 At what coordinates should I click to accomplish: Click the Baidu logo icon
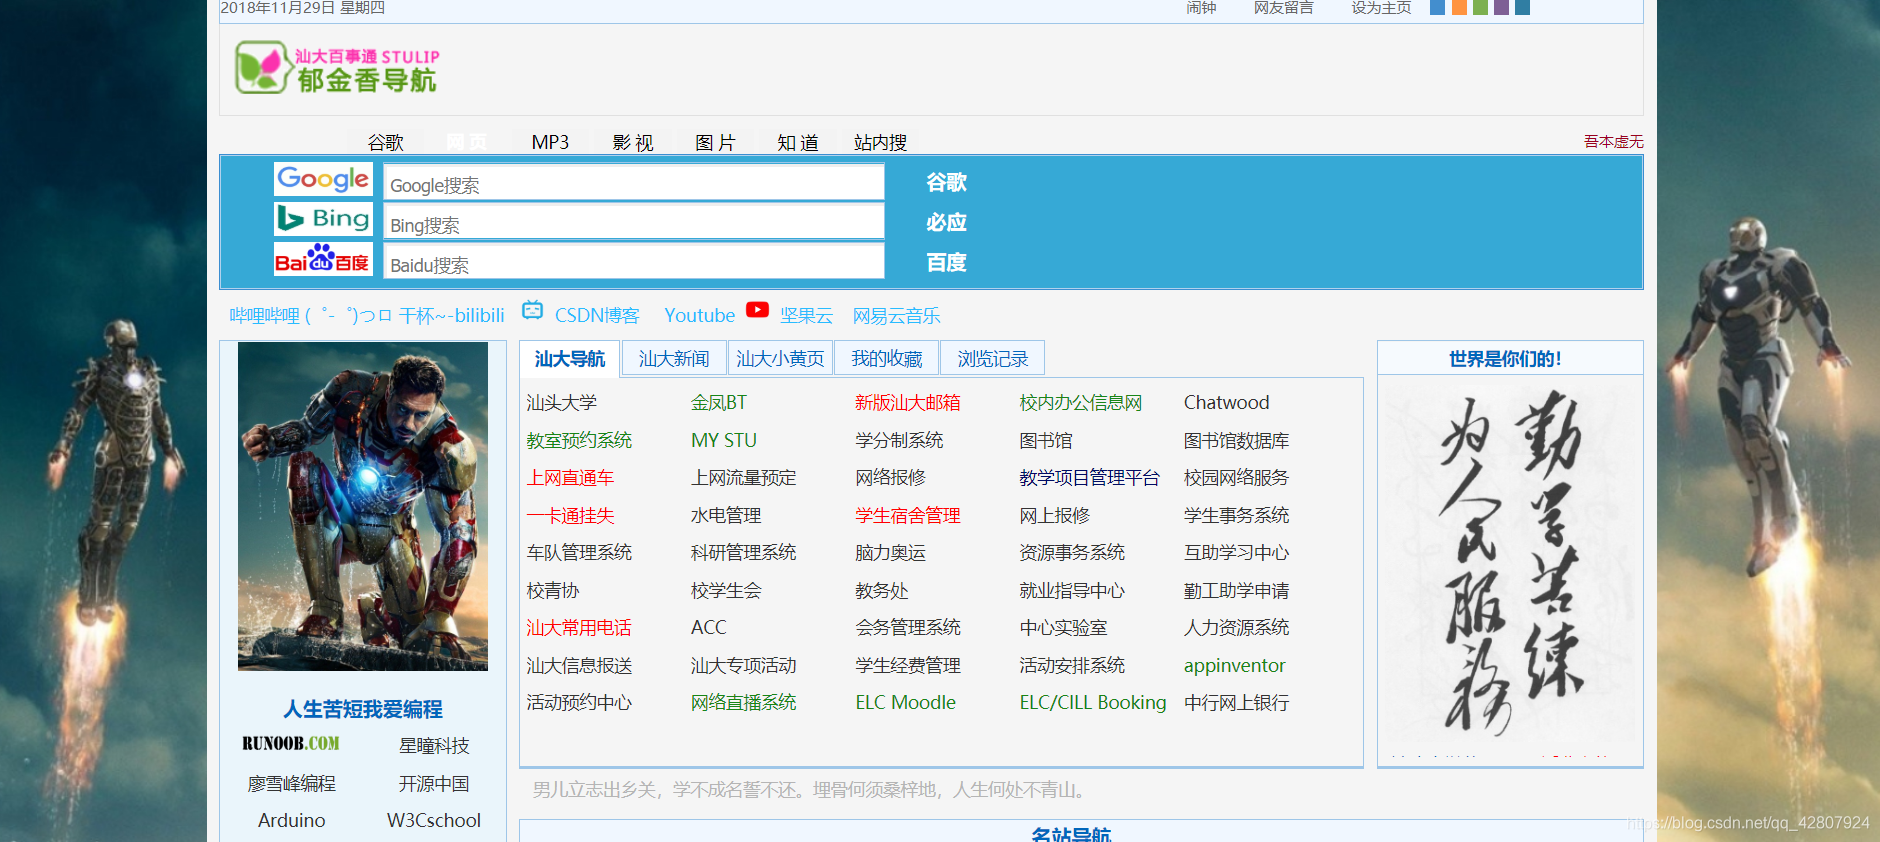323,259
